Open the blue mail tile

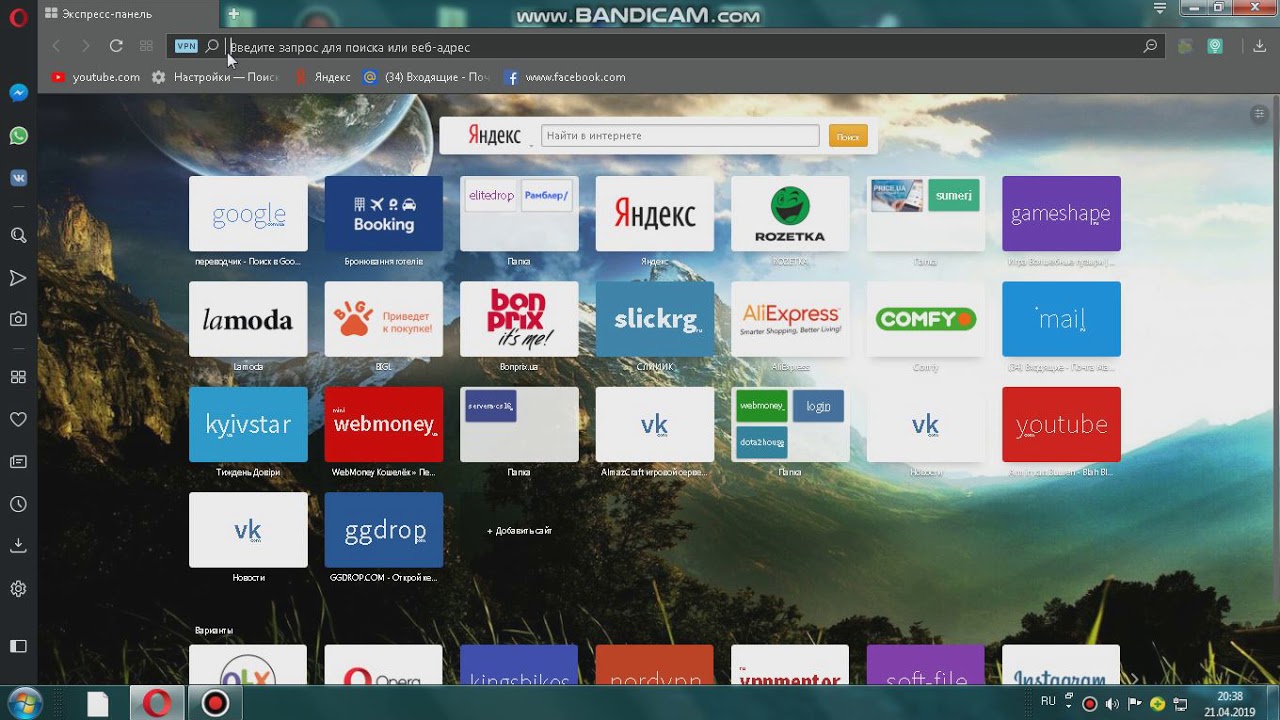(x=1061, y=319)
